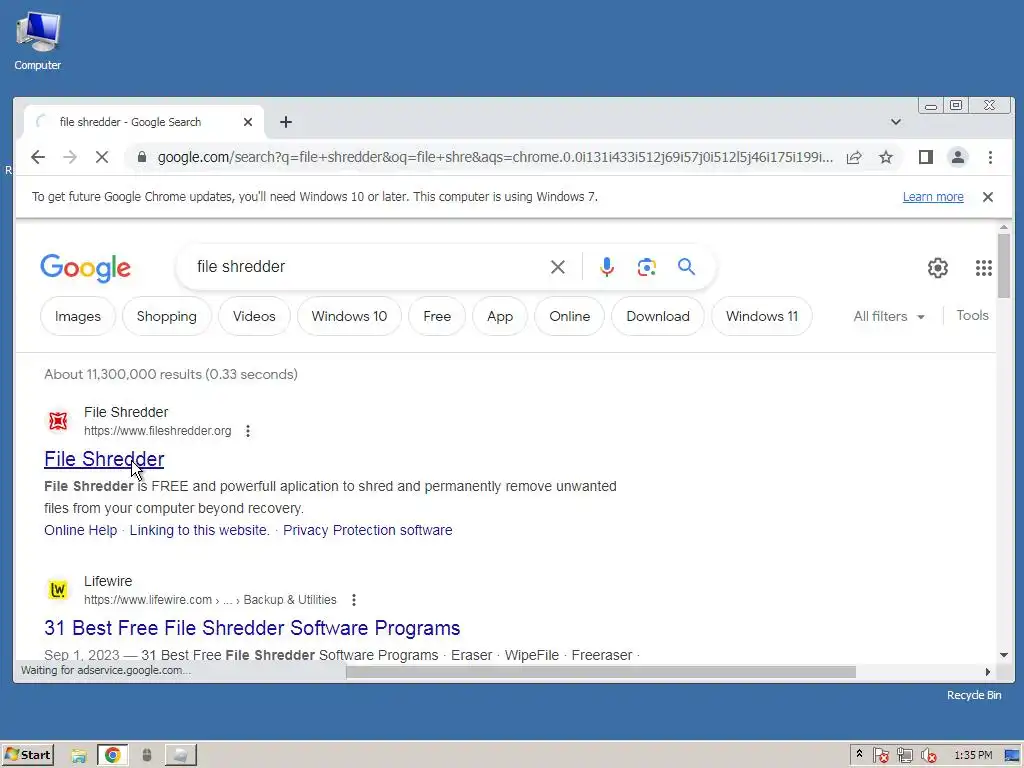Open the search Tools button
Viewport: 1024px width, 768px height.
click(x=972, y=315)
